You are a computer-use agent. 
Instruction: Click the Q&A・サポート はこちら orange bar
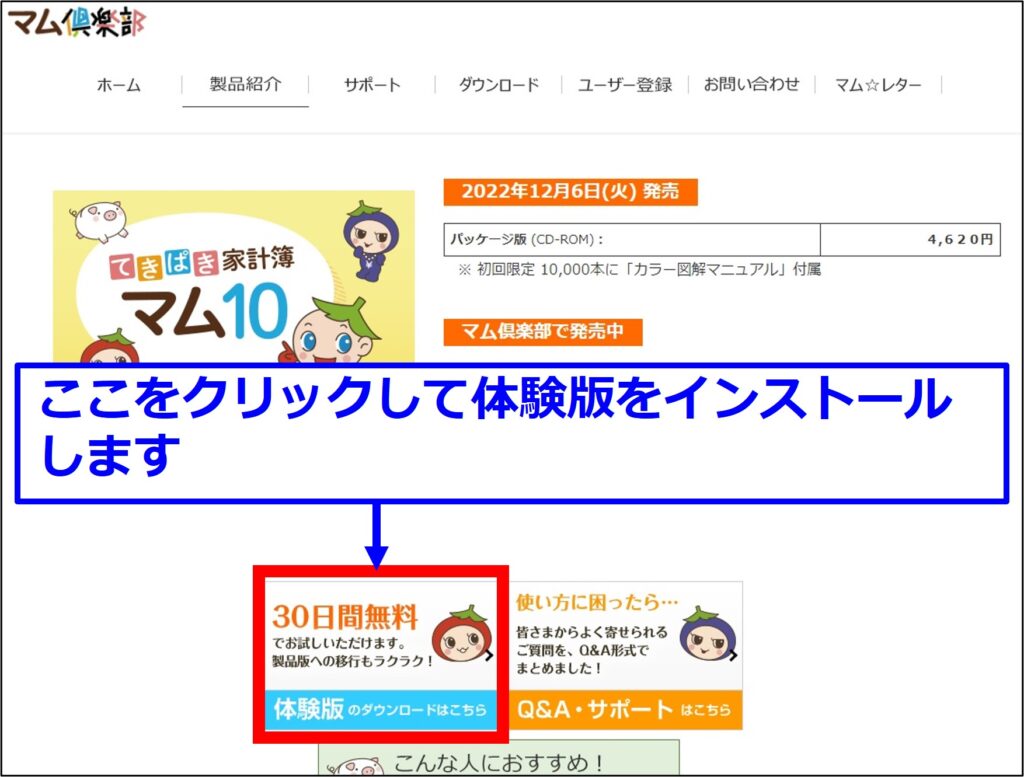click(626, 710)
